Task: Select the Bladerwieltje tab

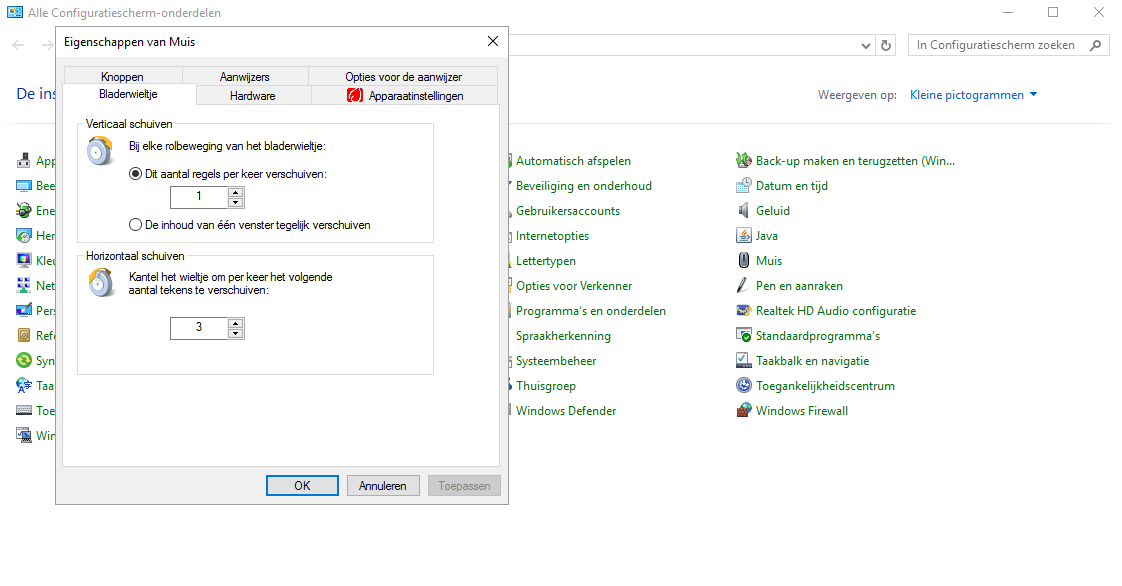Action: tap(129, 94)
